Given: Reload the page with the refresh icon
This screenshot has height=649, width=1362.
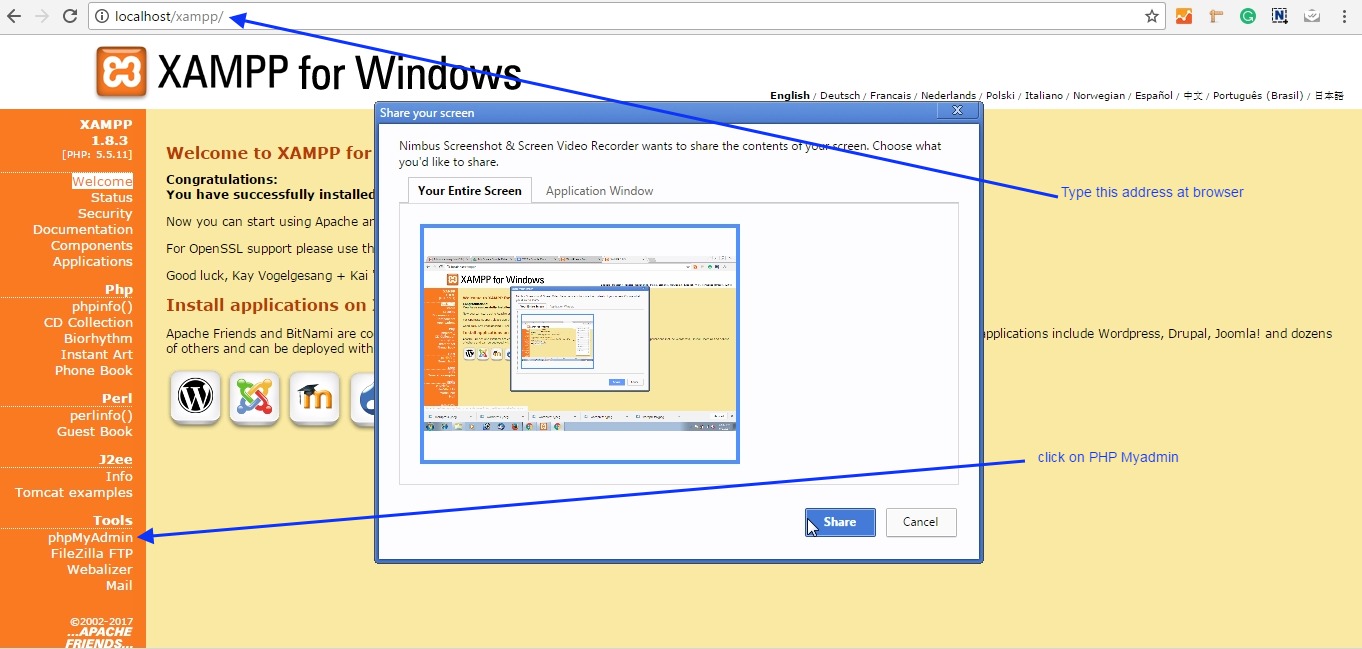Looking at the screenshot, I should [x=70, y=16].
